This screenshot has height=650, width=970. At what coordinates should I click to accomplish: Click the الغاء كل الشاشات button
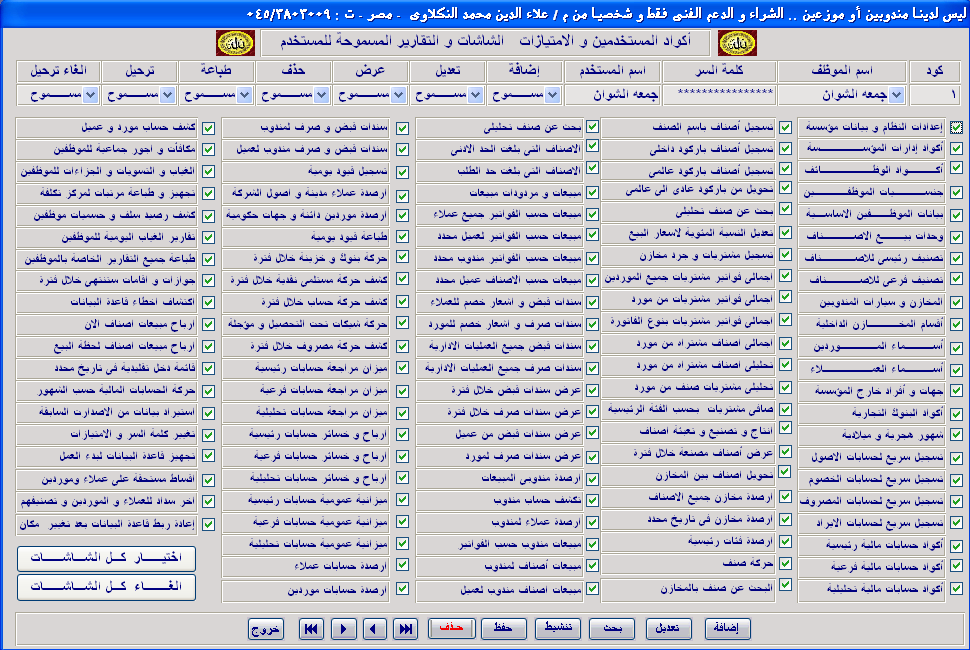tap(106, 586)
